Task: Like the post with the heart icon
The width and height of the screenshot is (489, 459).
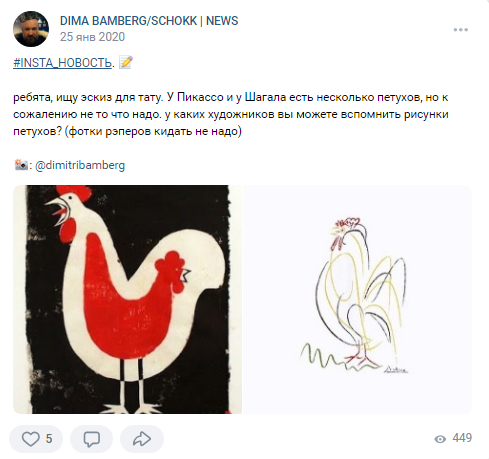Action: pos(36,439)
